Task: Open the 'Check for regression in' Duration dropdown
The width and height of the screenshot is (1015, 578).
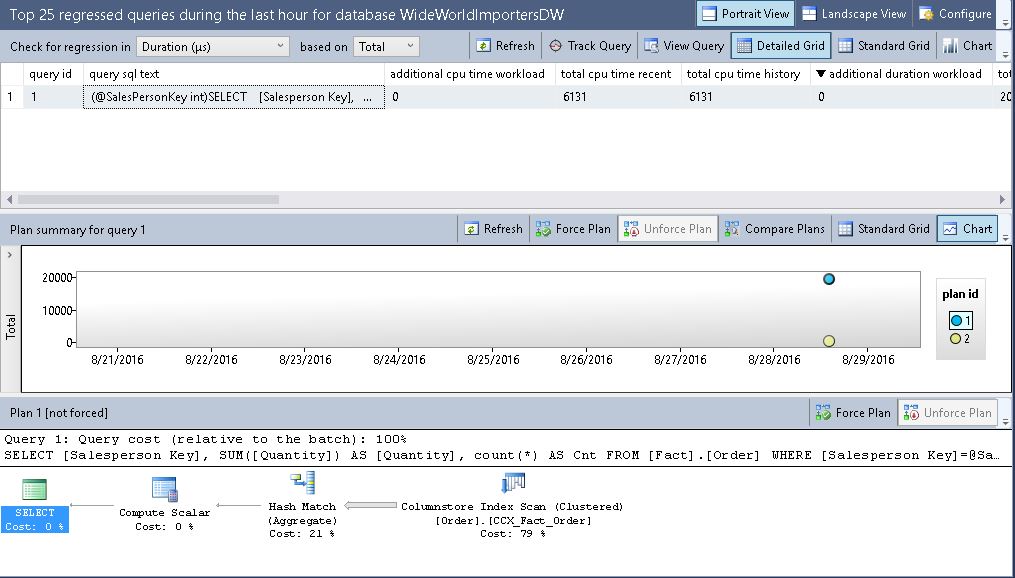Action: click(212, 47)
